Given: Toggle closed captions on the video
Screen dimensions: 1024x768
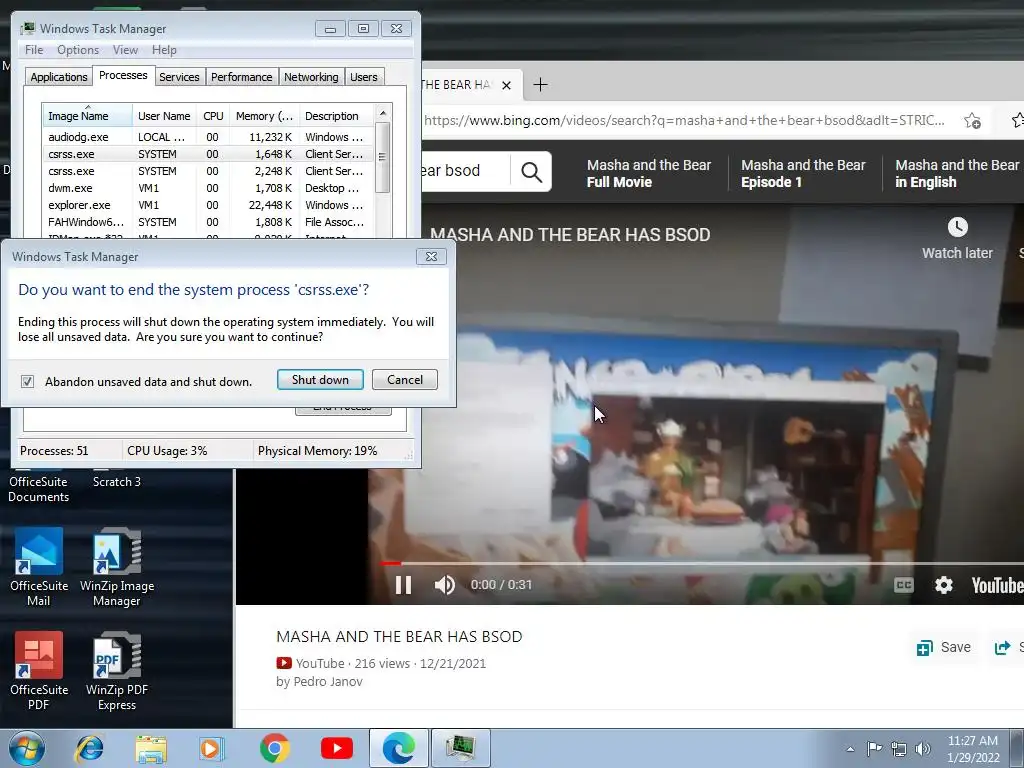Looking at the screenshot, I should (x=904, y=584).
